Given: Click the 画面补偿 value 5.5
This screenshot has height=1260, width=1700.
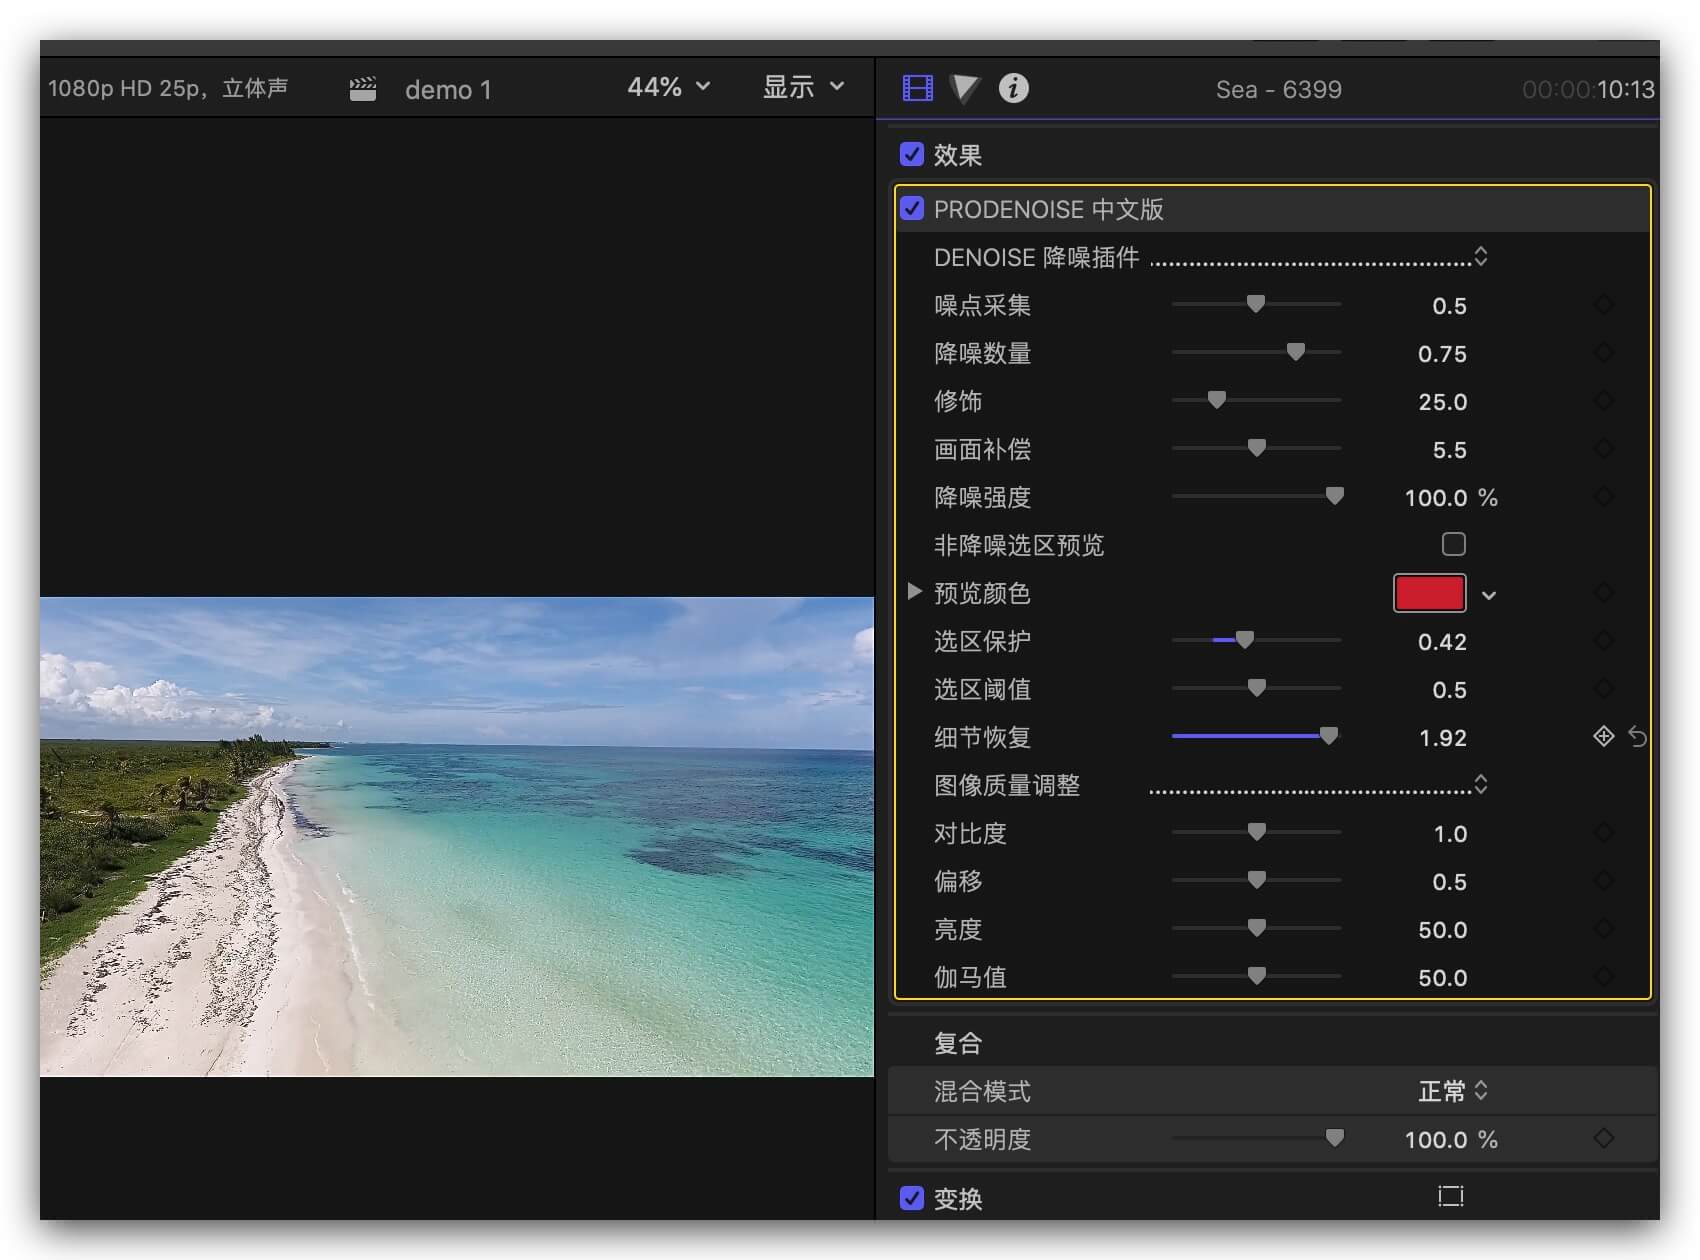Looking at the screenshot, I should click(x=1449, y=450).
